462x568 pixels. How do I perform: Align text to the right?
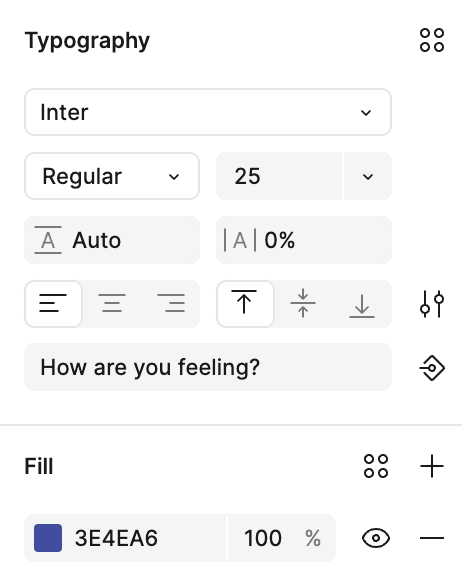[171, 304]
